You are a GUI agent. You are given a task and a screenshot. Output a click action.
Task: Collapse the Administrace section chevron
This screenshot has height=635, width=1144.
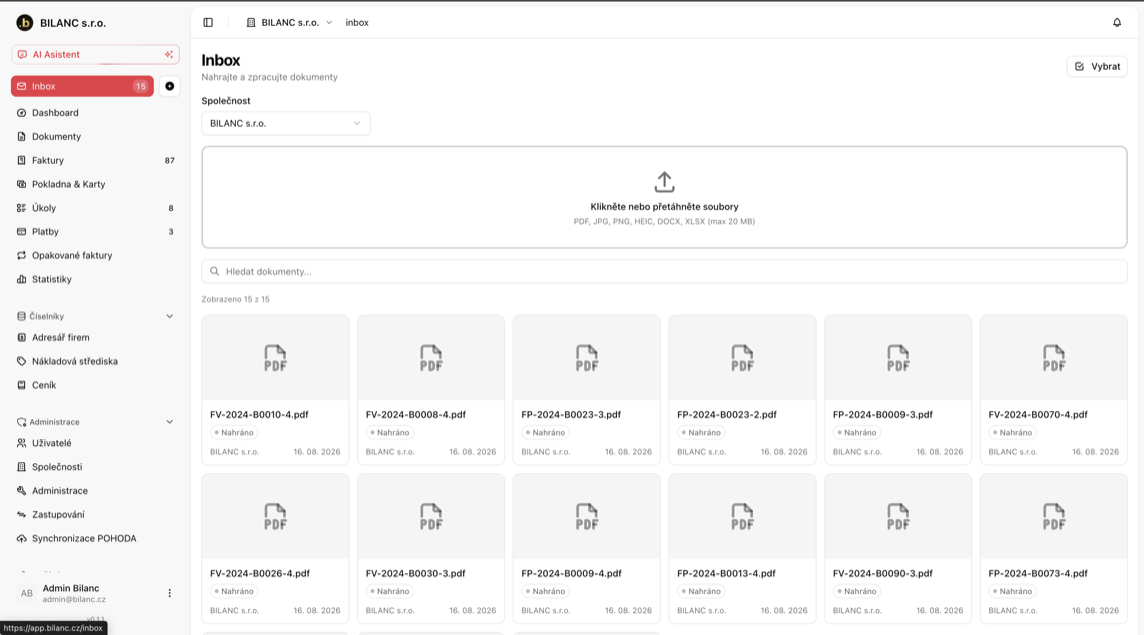pyautogui.click(x=169, y=422)
